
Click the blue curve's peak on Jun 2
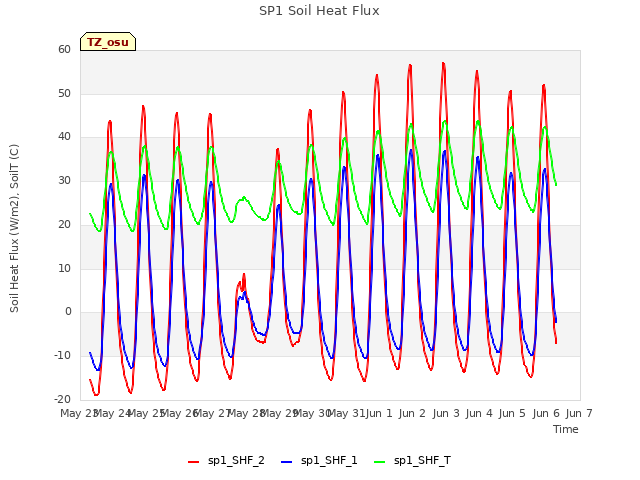pos(411,151)
